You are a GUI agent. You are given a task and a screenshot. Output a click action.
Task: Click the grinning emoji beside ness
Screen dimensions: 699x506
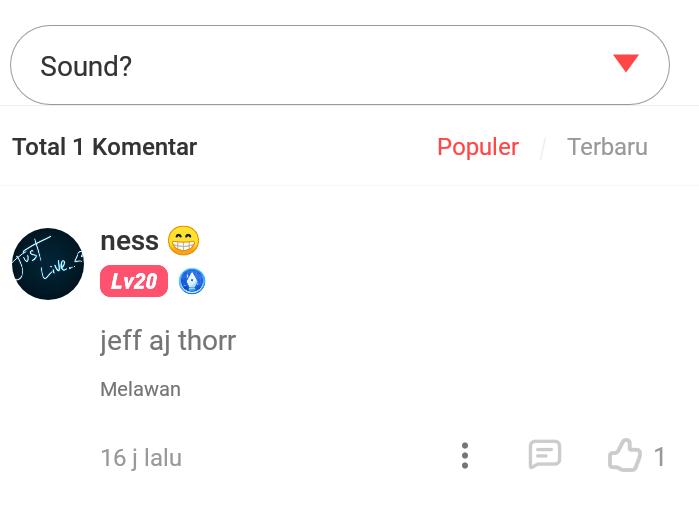[184, 241]
